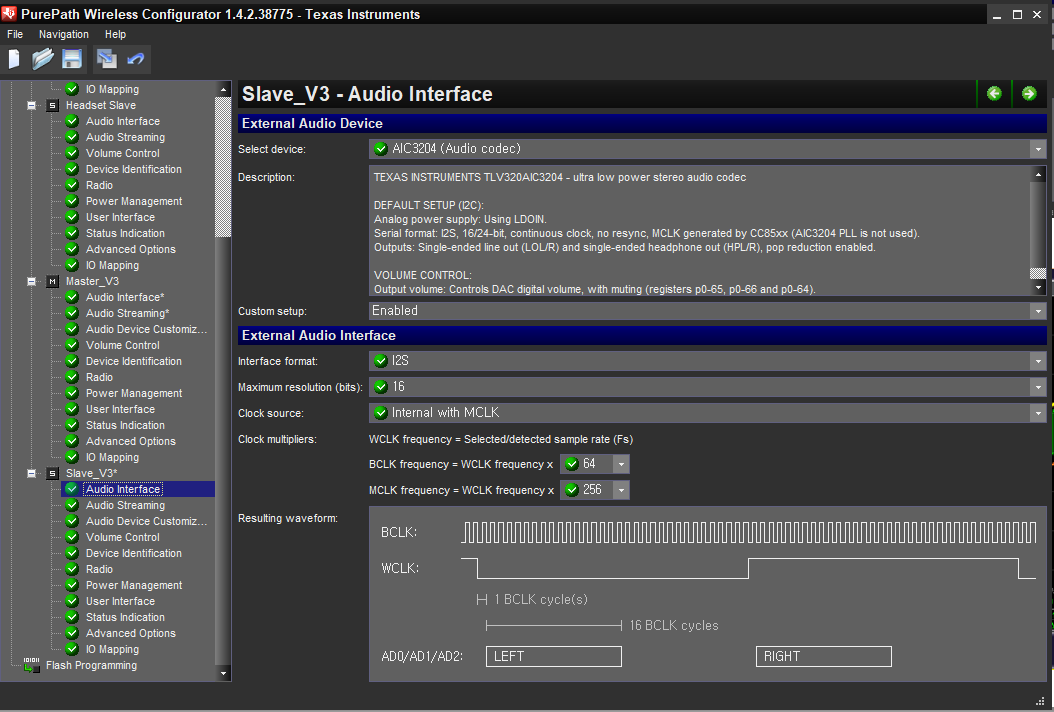This screenshot has height=712, width=1054.
Task: Open the Help menu
Action: click(115, 34)
